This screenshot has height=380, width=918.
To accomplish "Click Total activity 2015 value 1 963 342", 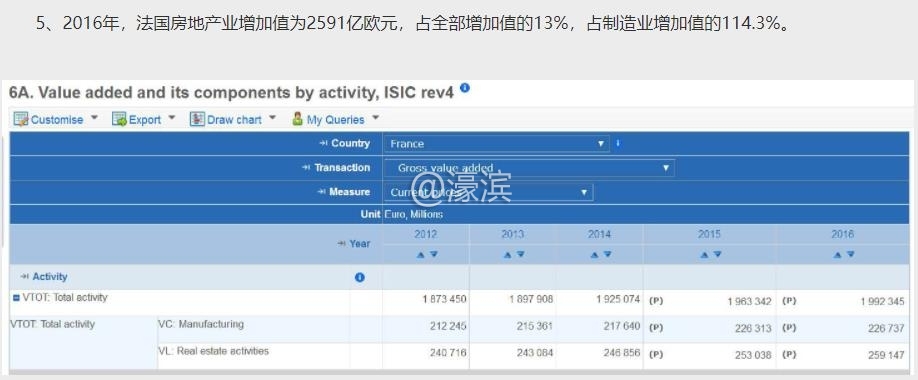I will click(x=749, y=302).
